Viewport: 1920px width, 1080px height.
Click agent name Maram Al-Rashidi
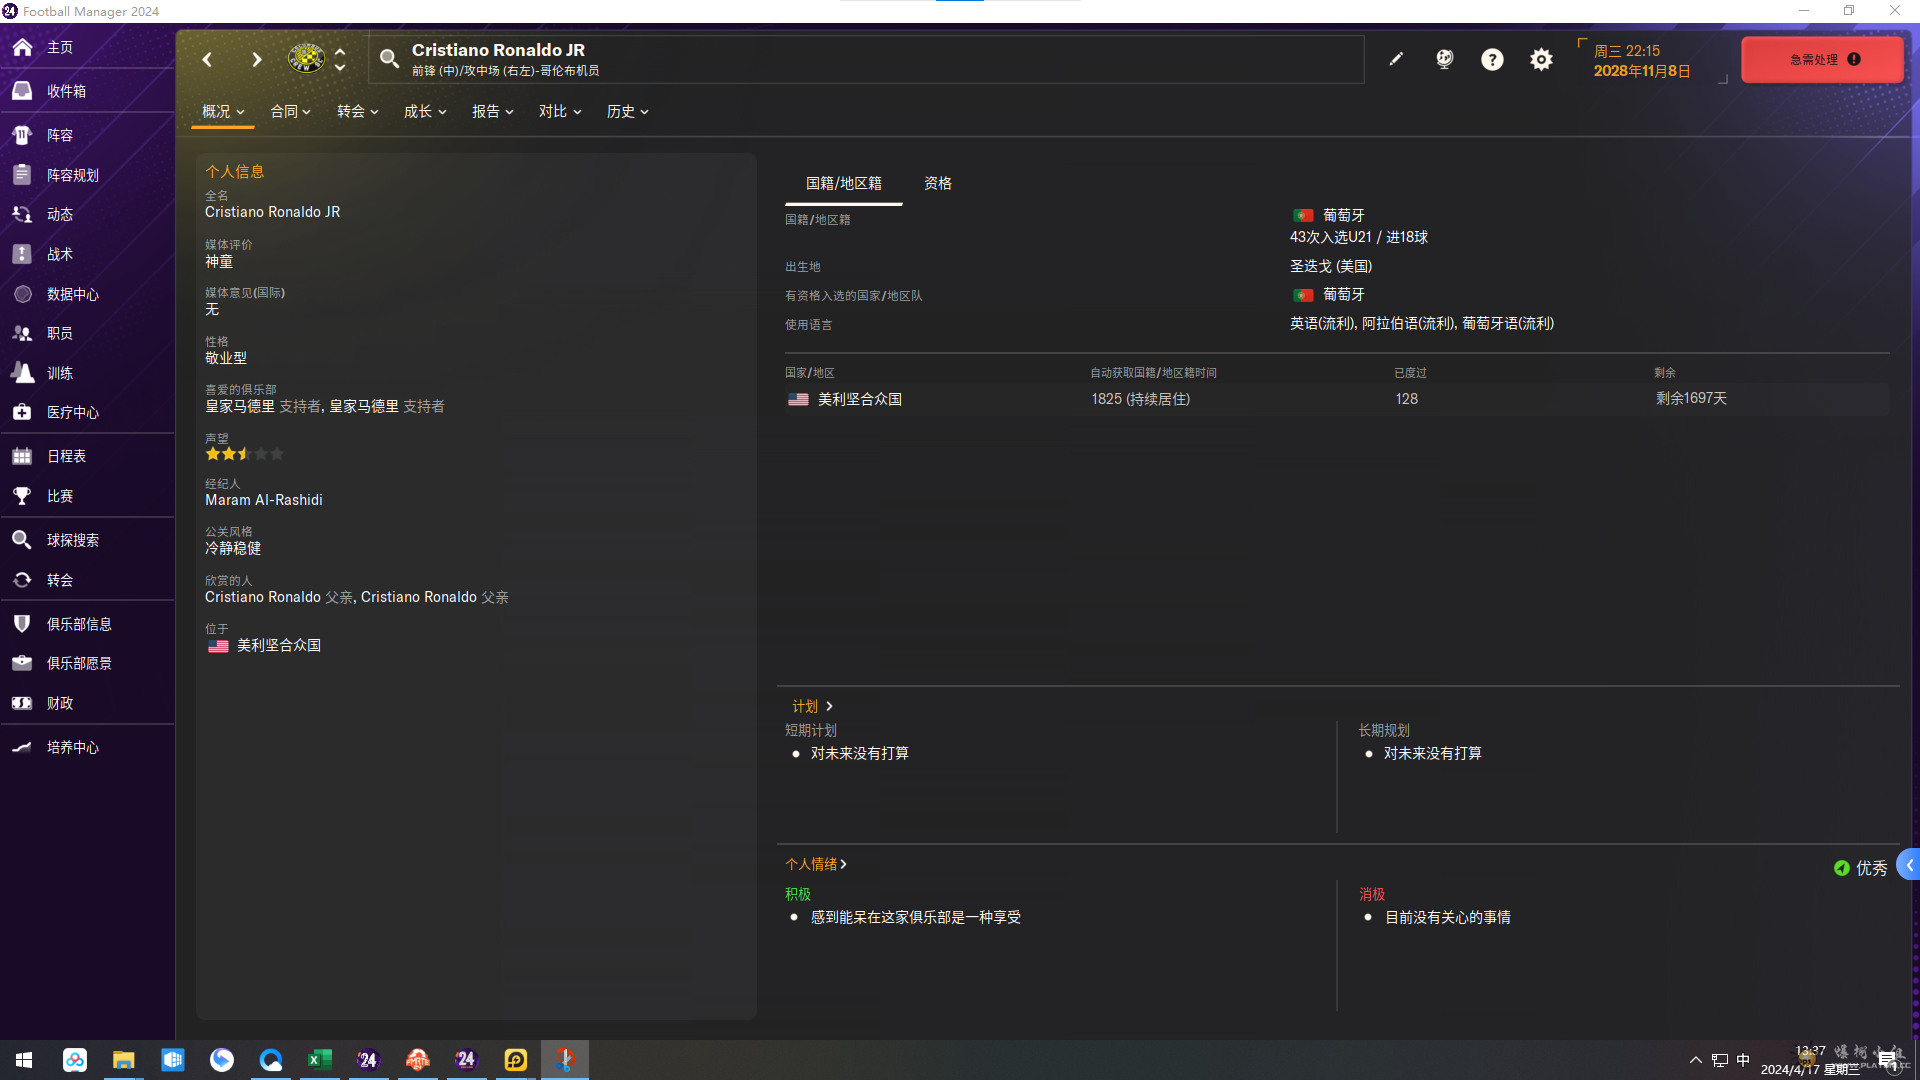click(264, 500)
